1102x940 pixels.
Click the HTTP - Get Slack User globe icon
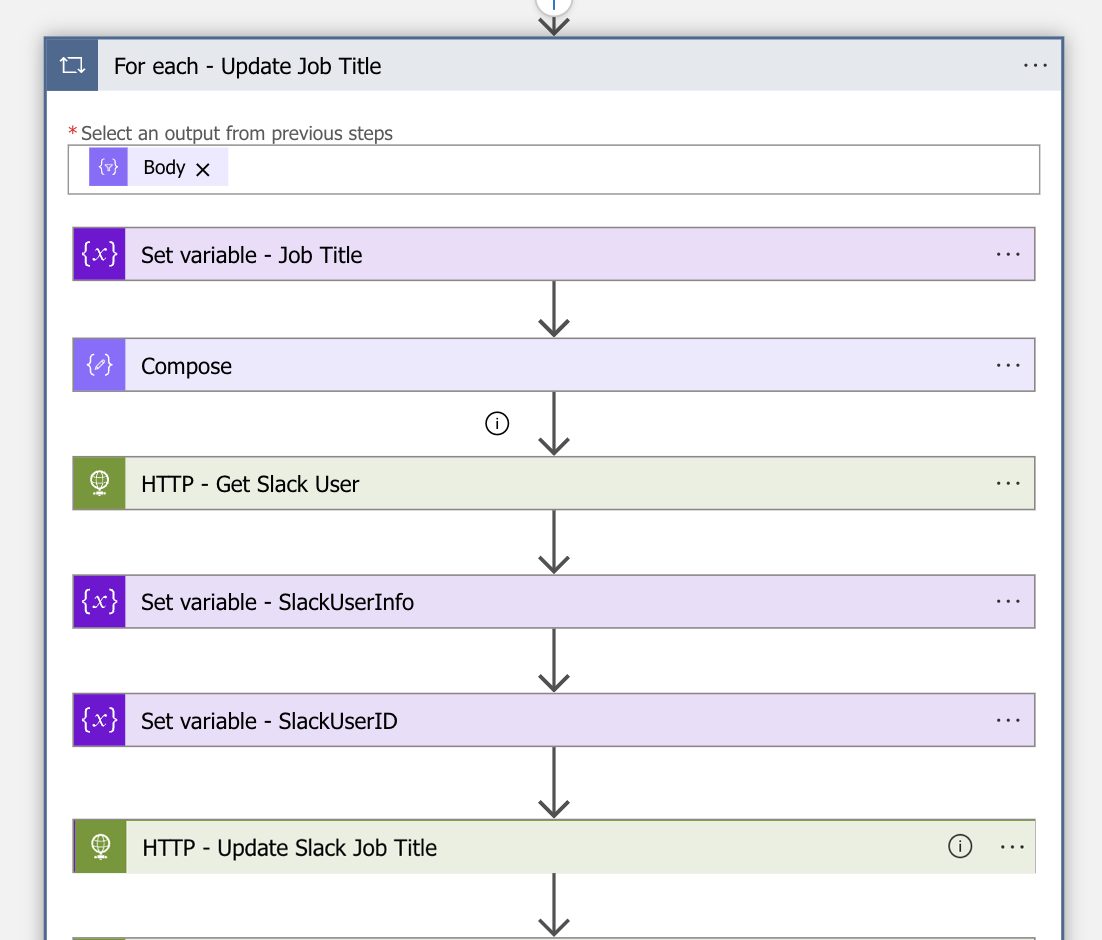(99, 483)
